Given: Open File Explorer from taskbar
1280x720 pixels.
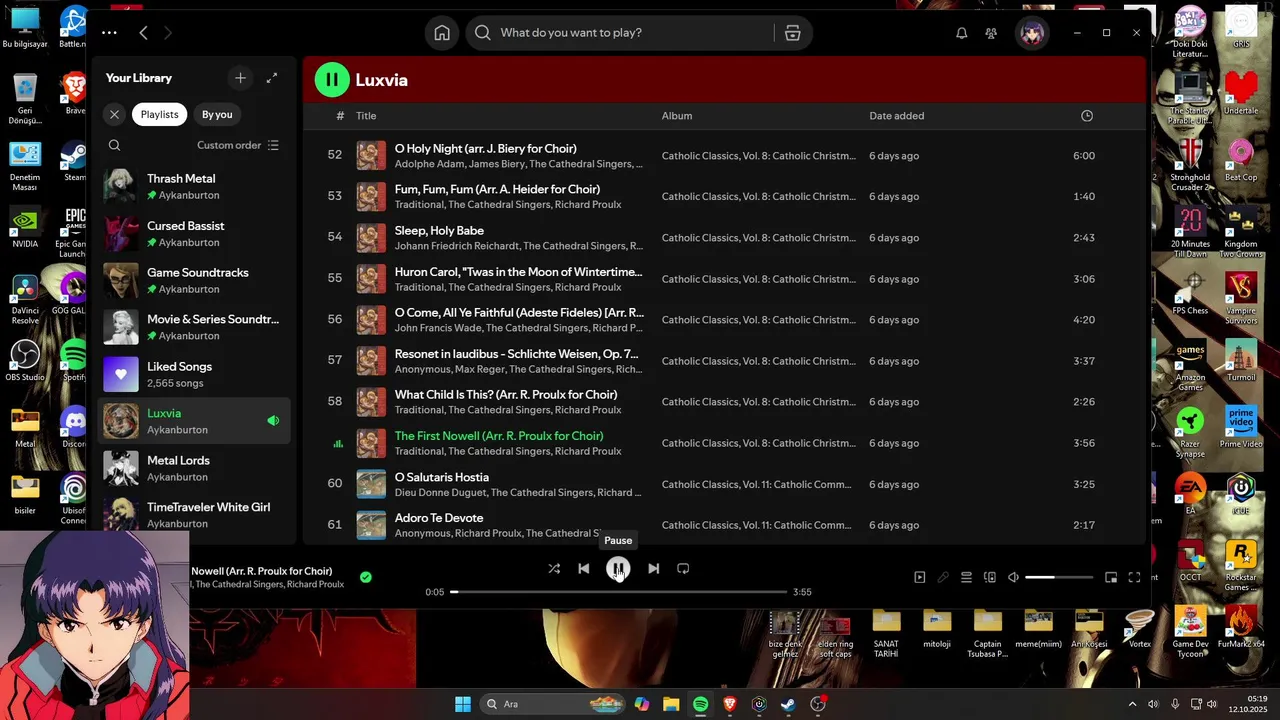Looking at the screenshot, I should click(x=670, y=704).
